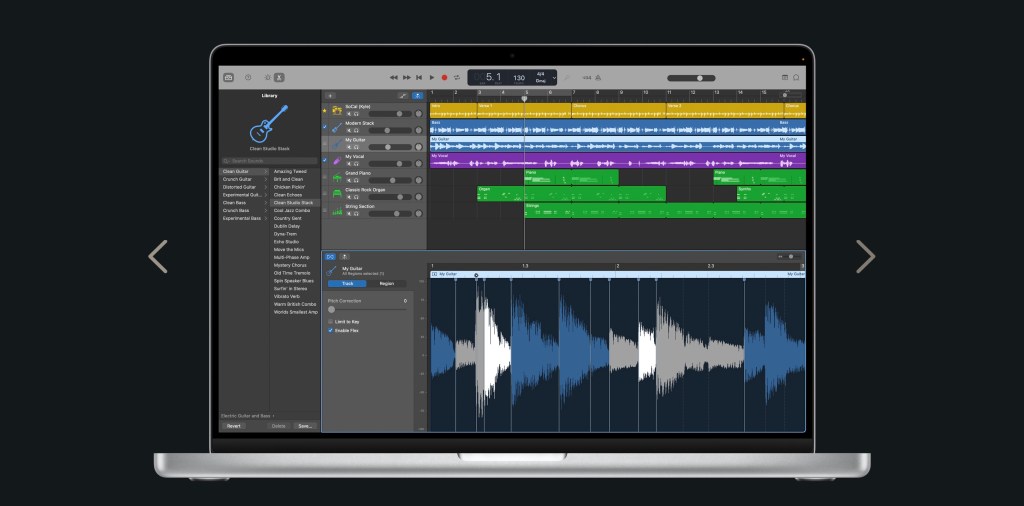Select the Track tab in editor
Viewport: 1024px width, 506px height.
[x=348, y=283]
